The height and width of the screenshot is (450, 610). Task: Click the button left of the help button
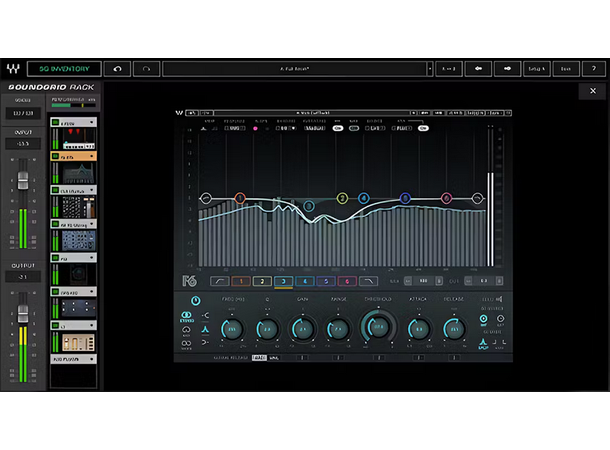point(566,69)
